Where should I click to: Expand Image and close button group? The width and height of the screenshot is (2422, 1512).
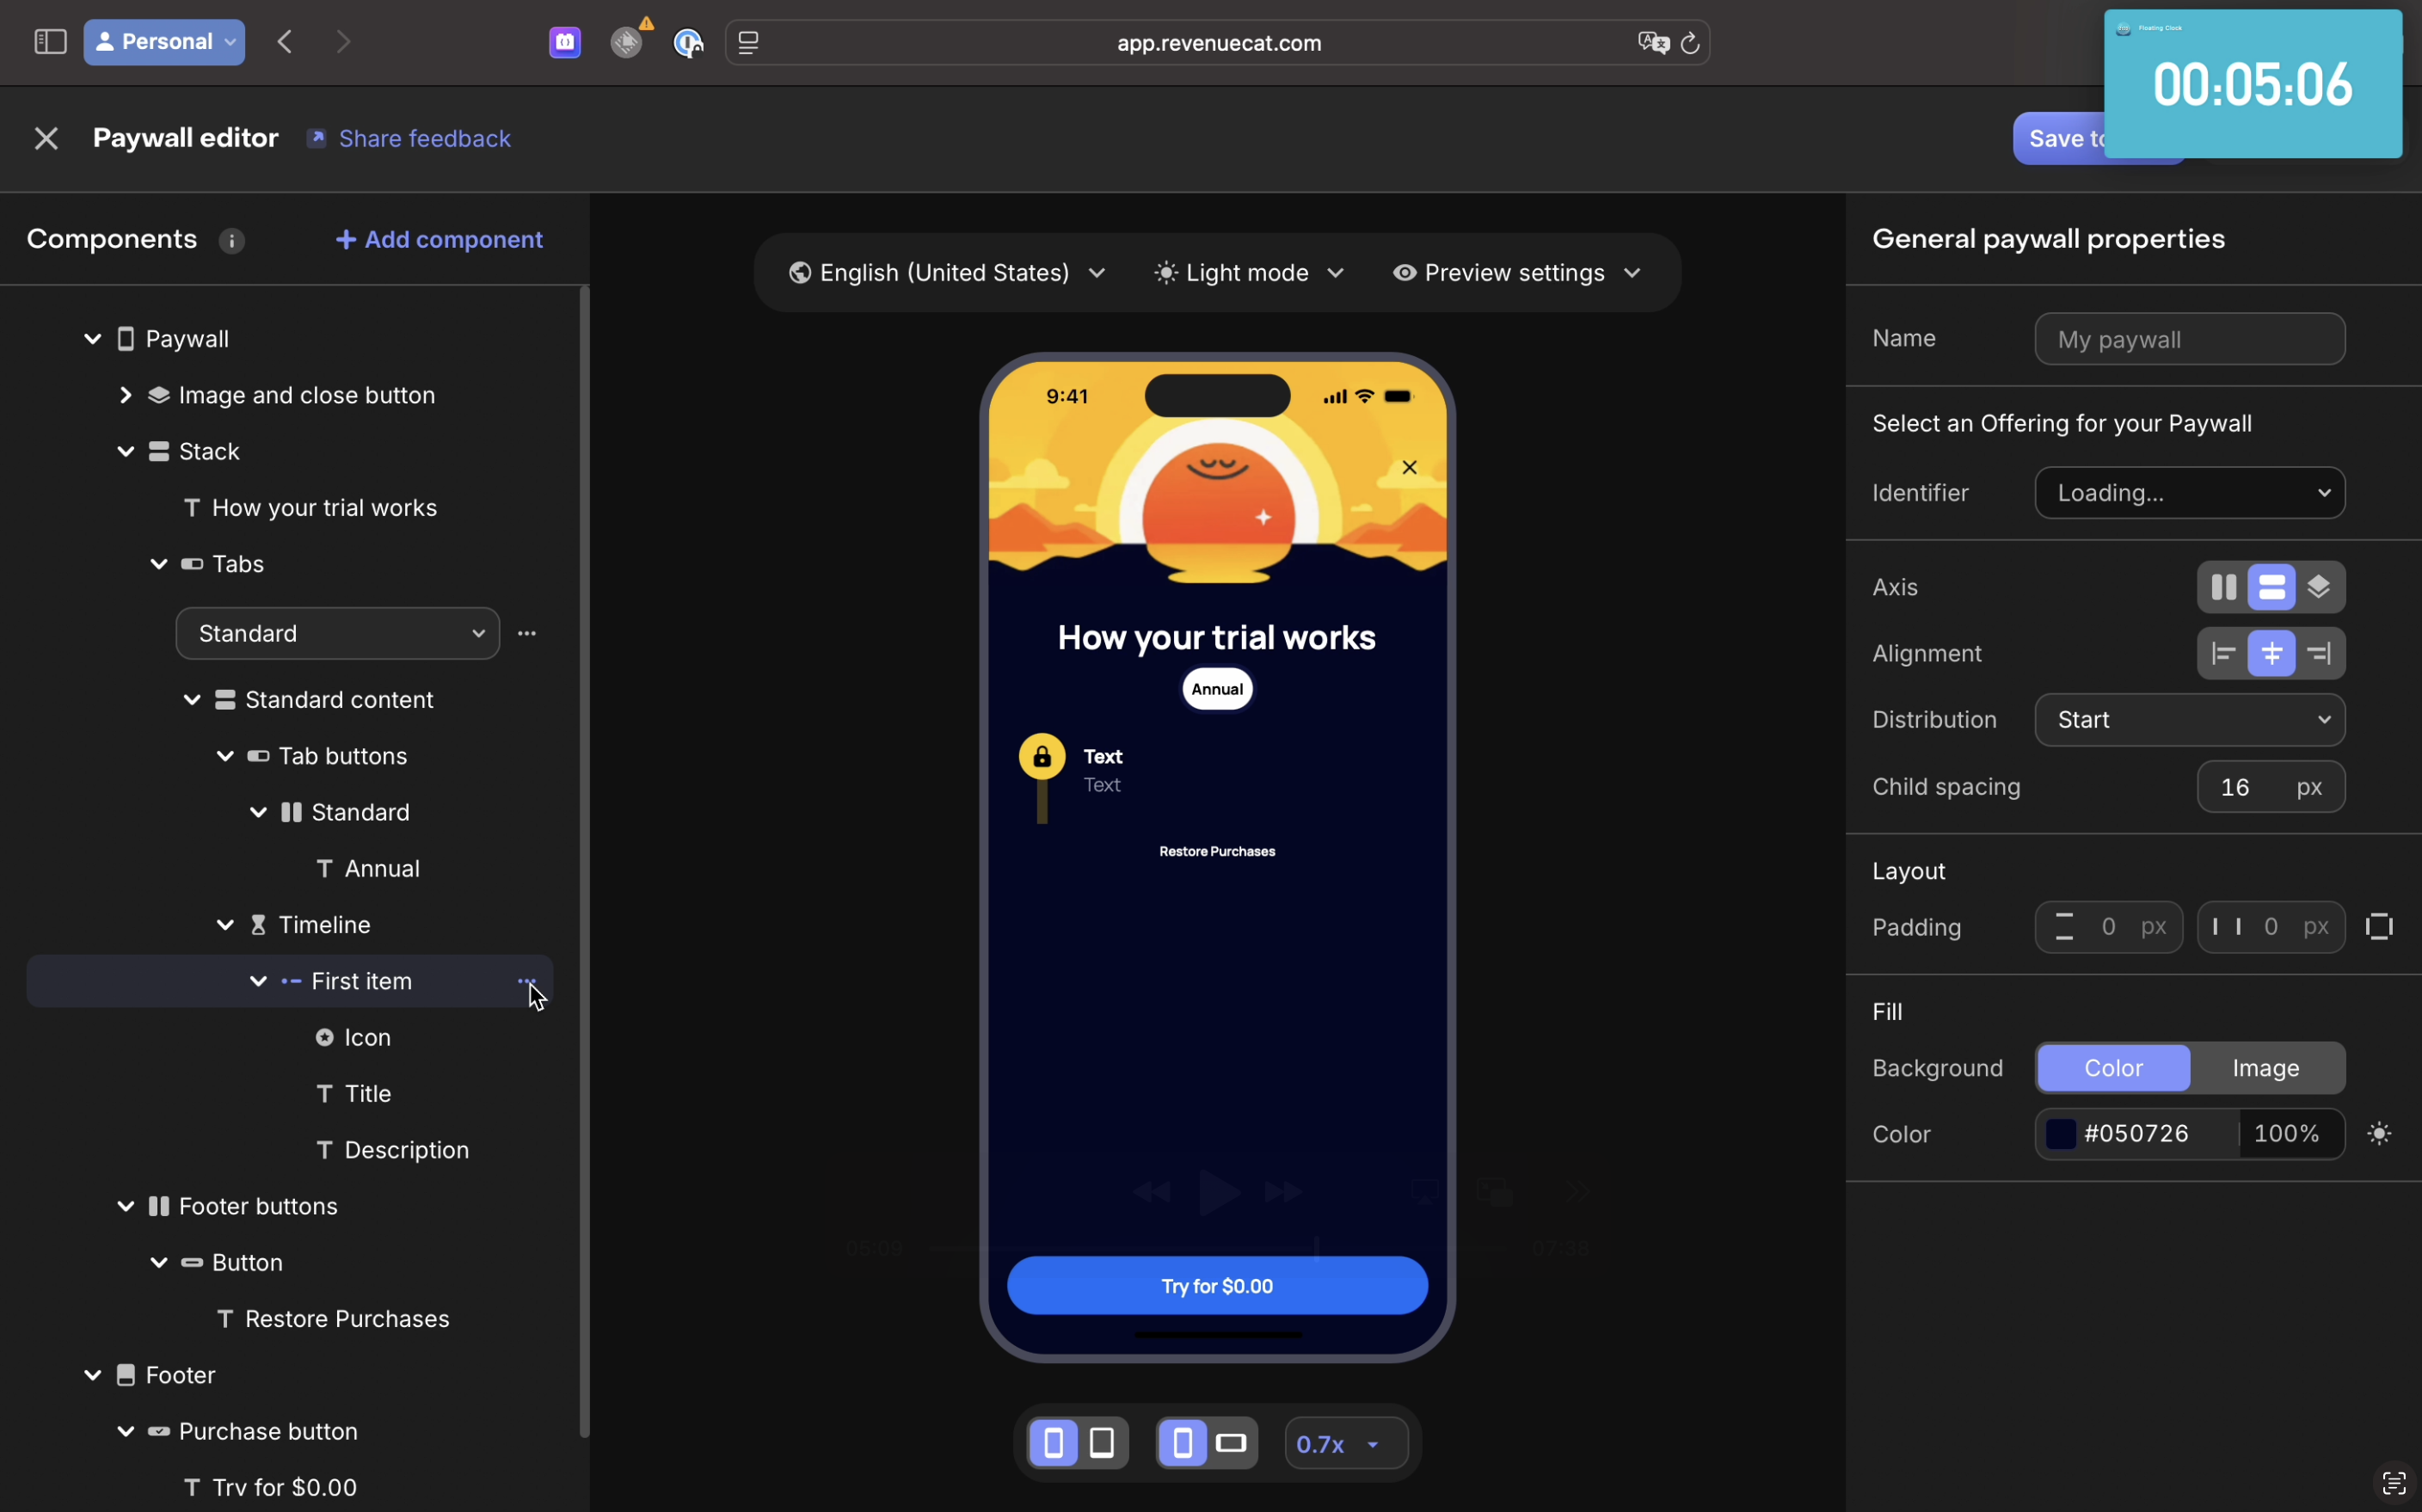tap(125, 395)
